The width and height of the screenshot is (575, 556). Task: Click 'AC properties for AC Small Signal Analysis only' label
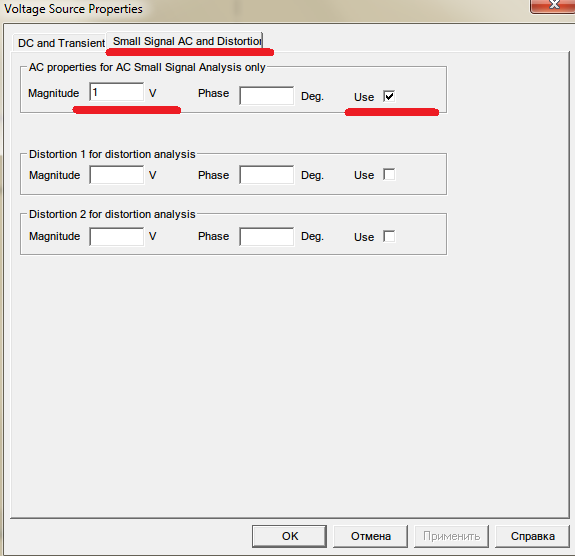click(x=147, y=67)
